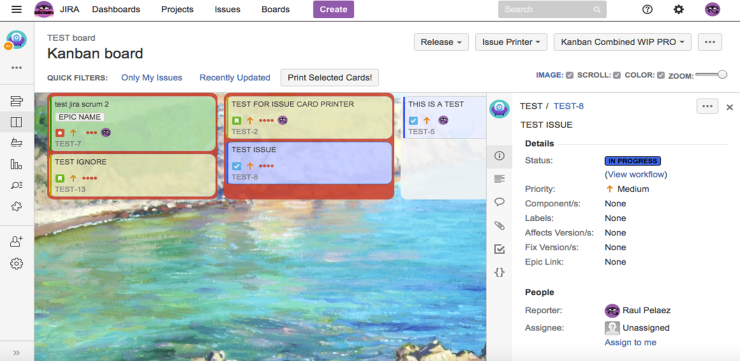Click the unassigned avatar placeholder

coord(612,327)
